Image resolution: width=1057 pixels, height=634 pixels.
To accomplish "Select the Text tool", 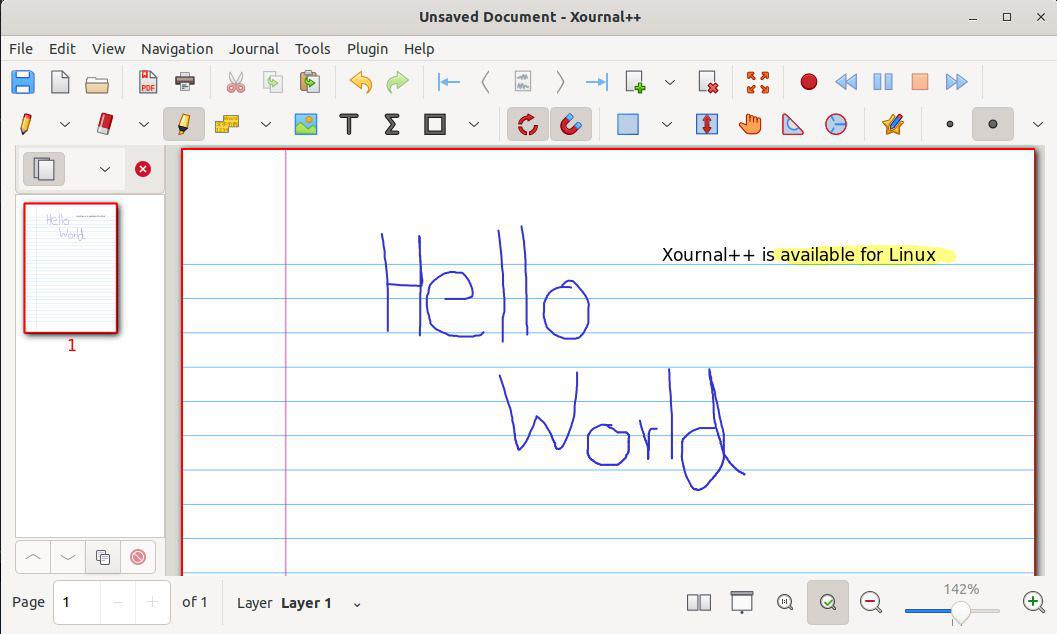I will click(349, 124).
